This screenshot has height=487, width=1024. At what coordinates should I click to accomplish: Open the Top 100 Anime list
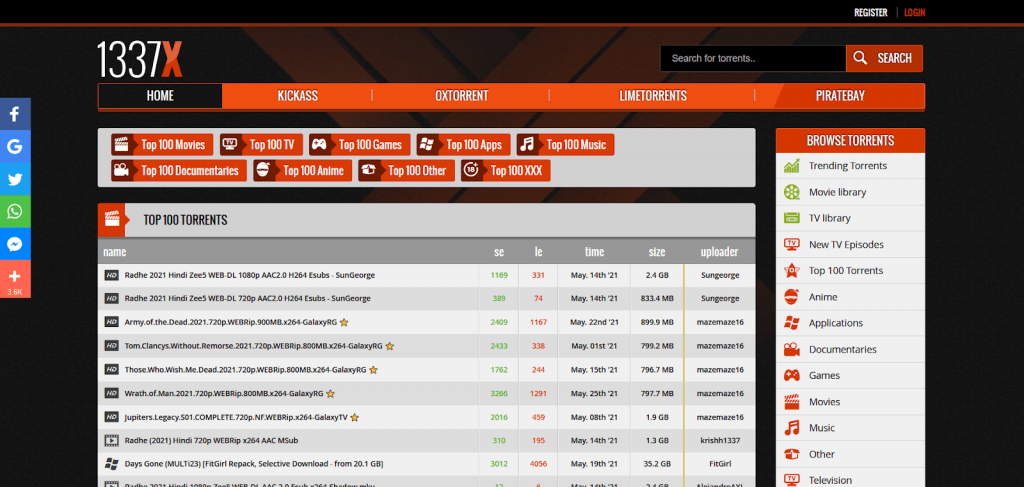pyautogui.click(x=303, y=170)
